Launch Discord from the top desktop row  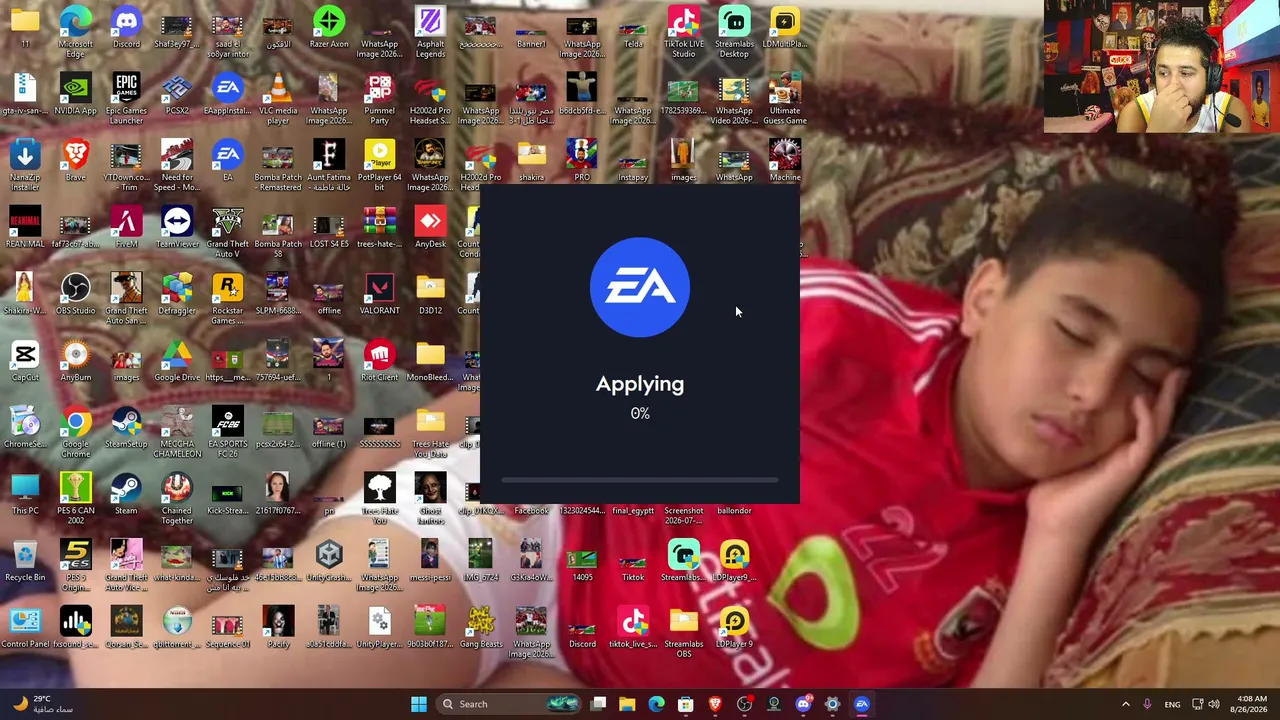point(126,28)
